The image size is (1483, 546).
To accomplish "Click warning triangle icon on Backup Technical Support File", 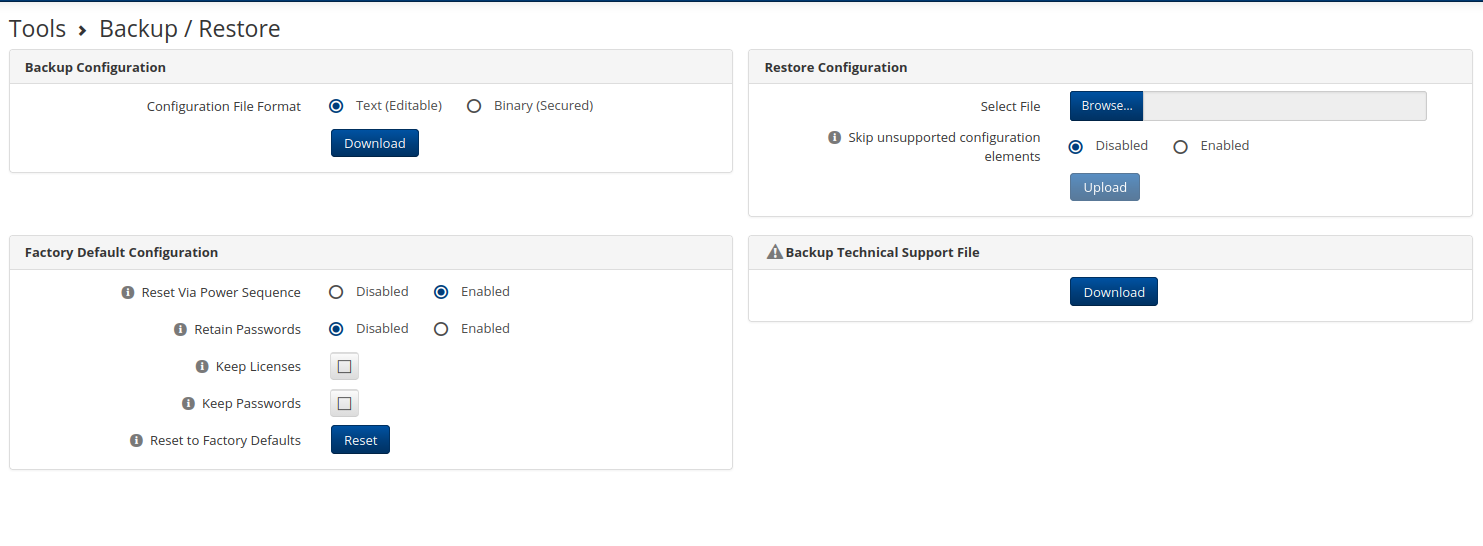I will 774,253.
